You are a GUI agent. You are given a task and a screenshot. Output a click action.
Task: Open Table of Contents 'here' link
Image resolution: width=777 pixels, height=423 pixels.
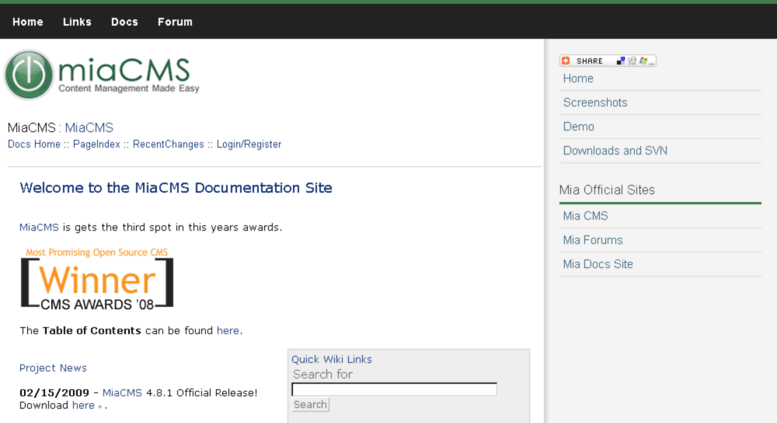tap(228, 330)
